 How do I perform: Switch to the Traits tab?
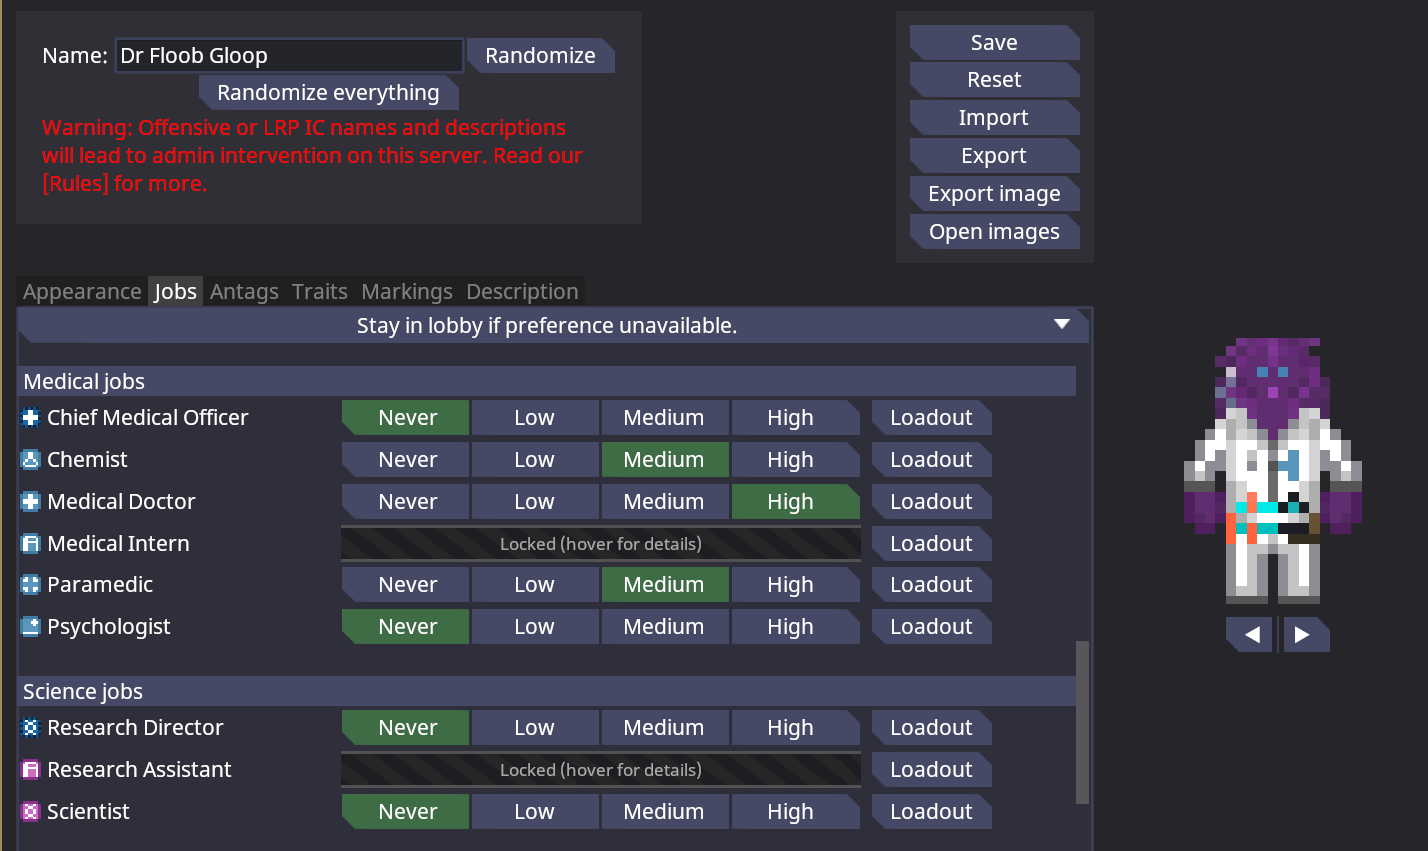coord(320,292)
